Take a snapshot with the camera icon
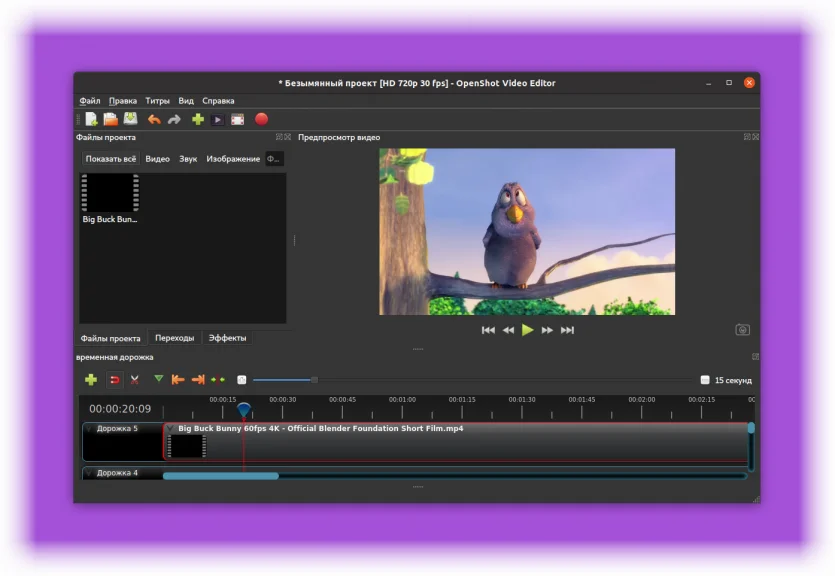Screen dimensions: 835x576 click(x=742, y=330)
